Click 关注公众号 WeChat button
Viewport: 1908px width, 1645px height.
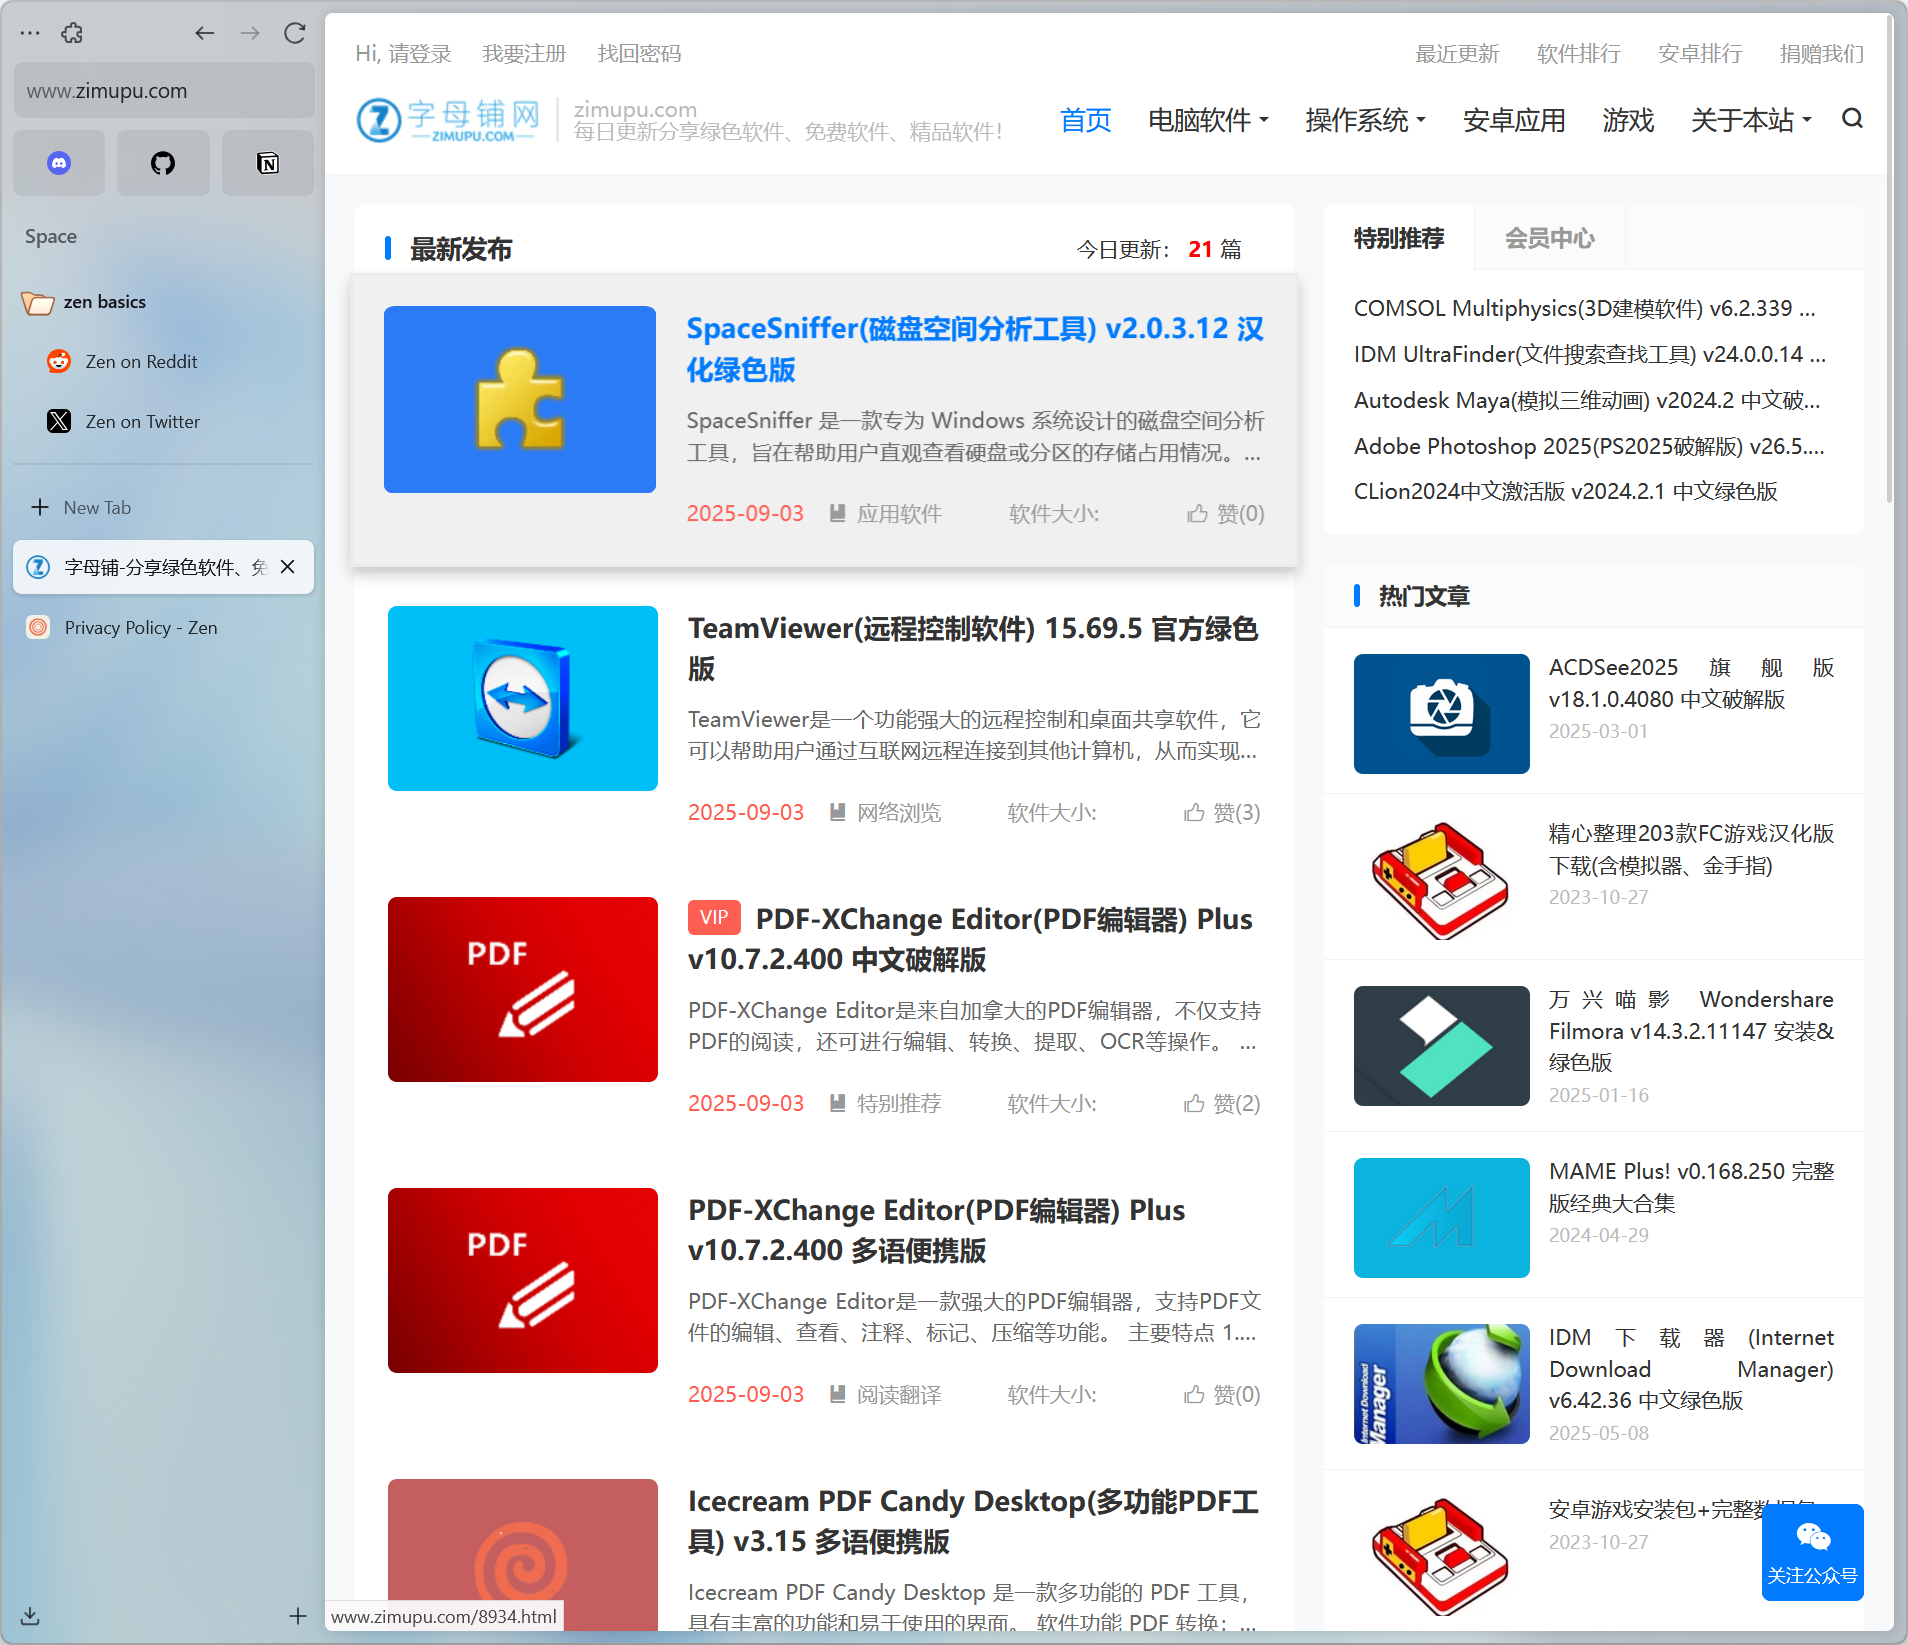pyautogui.click(x=1812, y=1552)
